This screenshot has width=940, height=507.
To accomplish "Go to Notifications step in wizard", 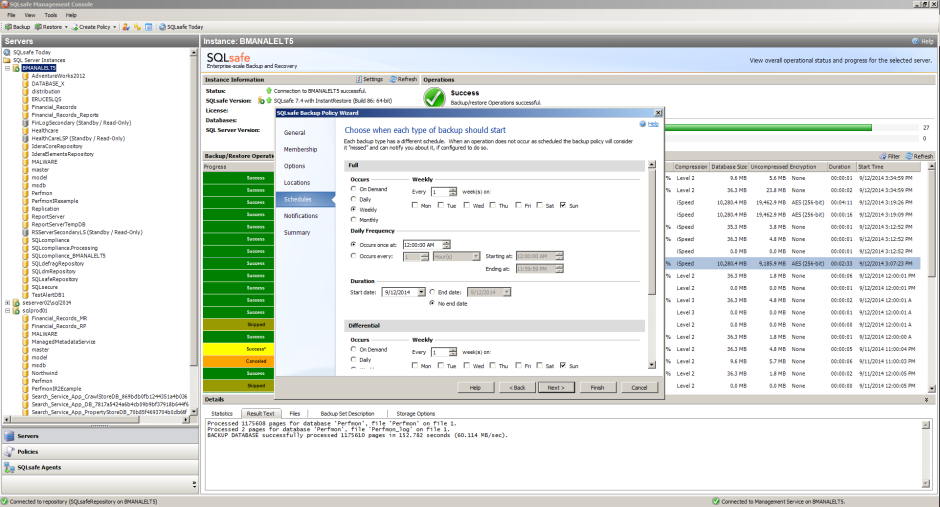I will (300, 216).
